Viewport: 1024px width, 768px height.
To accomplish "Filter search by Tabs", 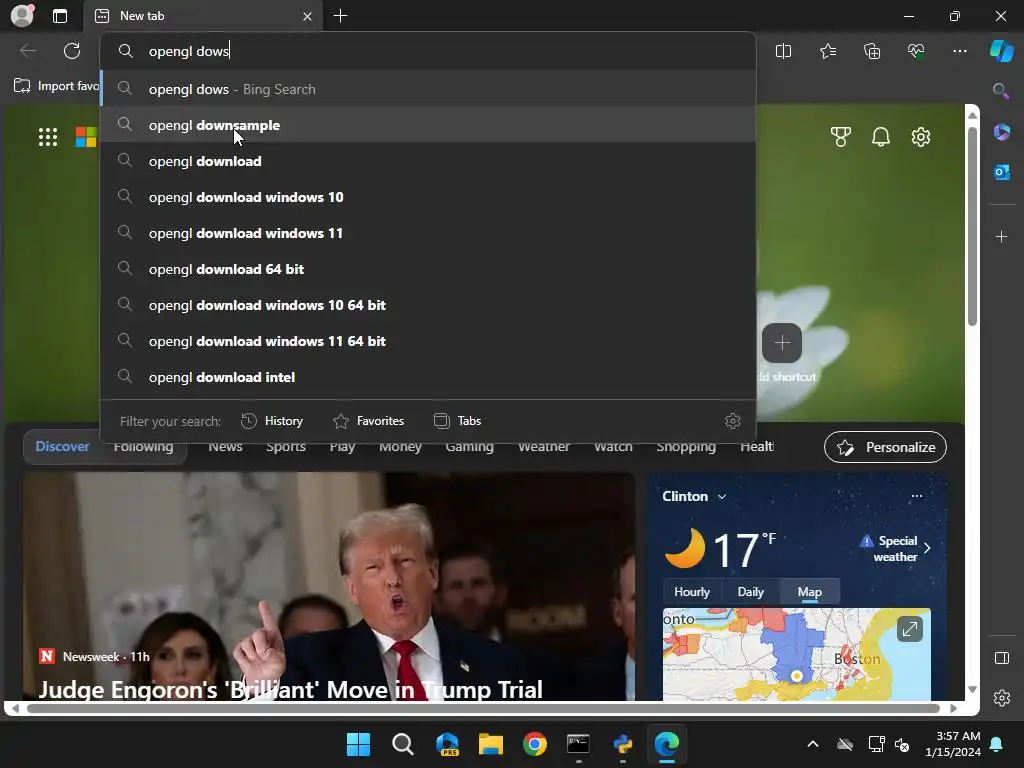I will coord(458,421).
